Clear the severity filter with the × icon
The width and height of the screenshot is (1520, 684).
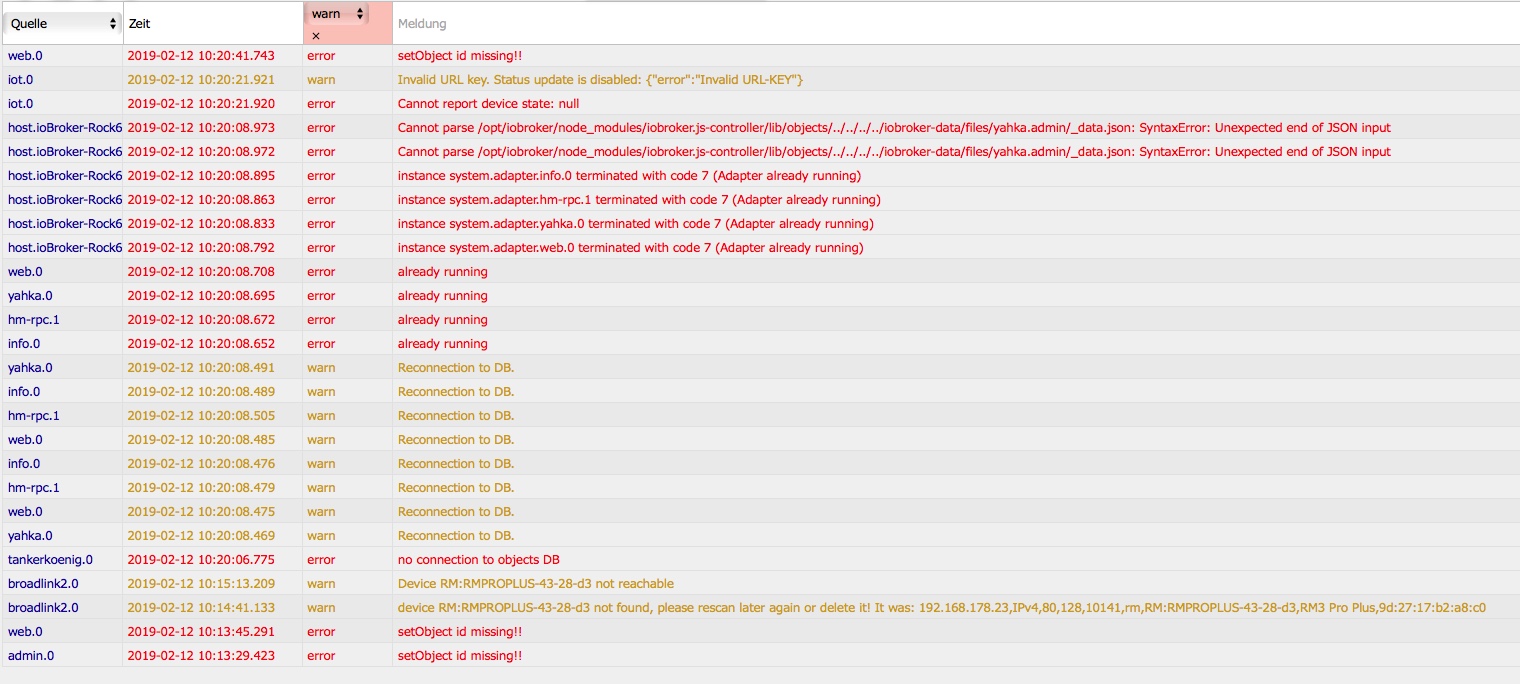pyautogui.click(x=316, y=36)
